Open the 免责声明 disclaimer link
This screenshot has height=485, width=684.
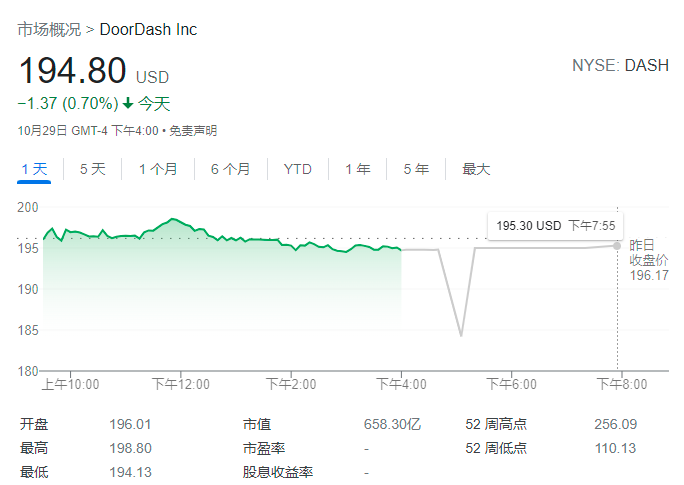pos(192,131)
